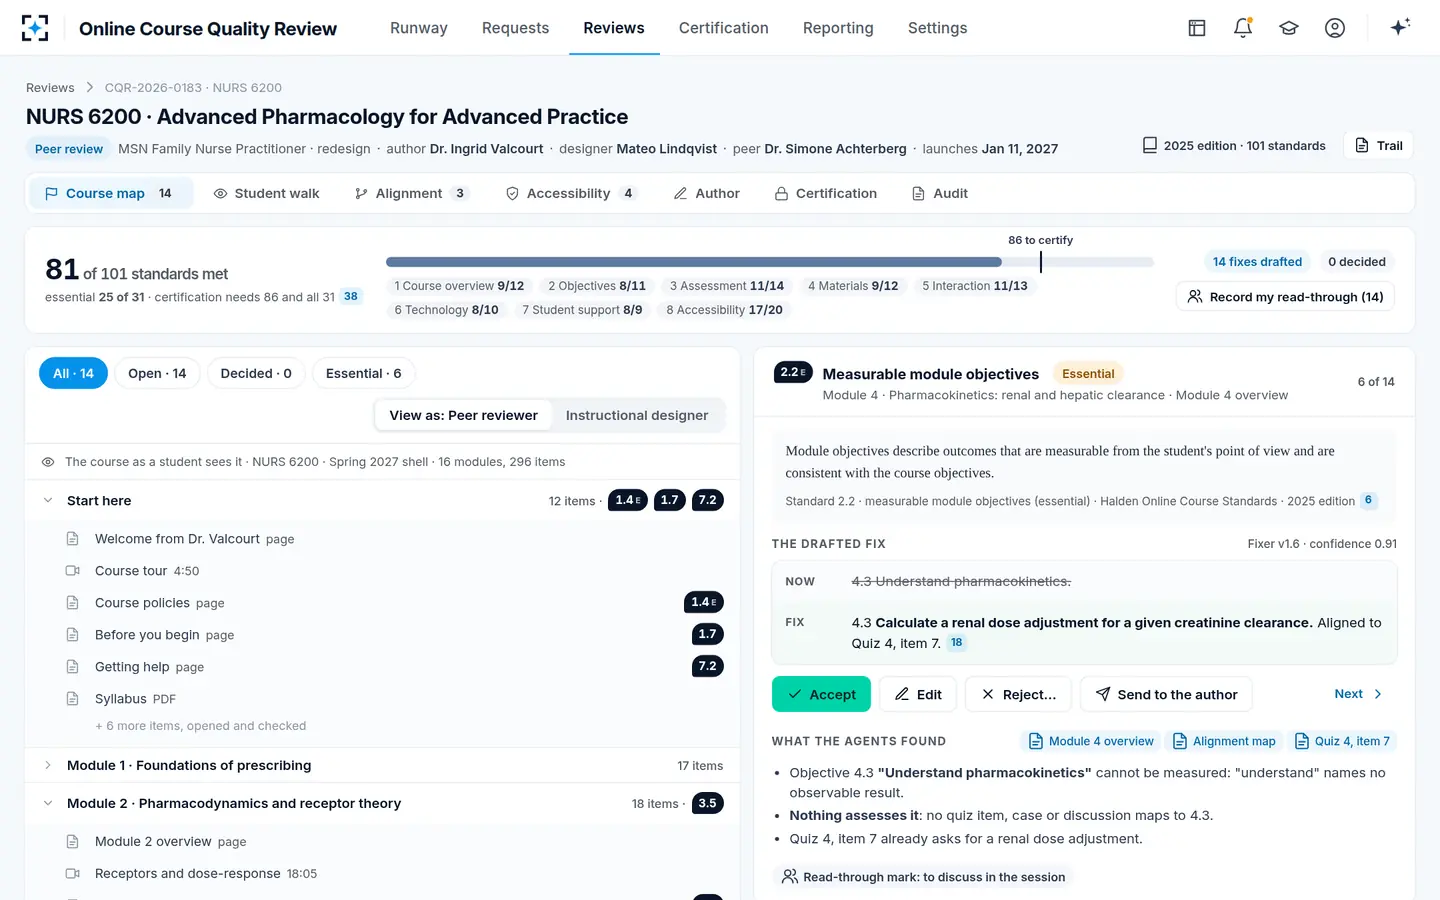Open Quiz 4, item 7 reference
The image size is (1440, 900).
pyautogui.click(x=1342, y=741)
